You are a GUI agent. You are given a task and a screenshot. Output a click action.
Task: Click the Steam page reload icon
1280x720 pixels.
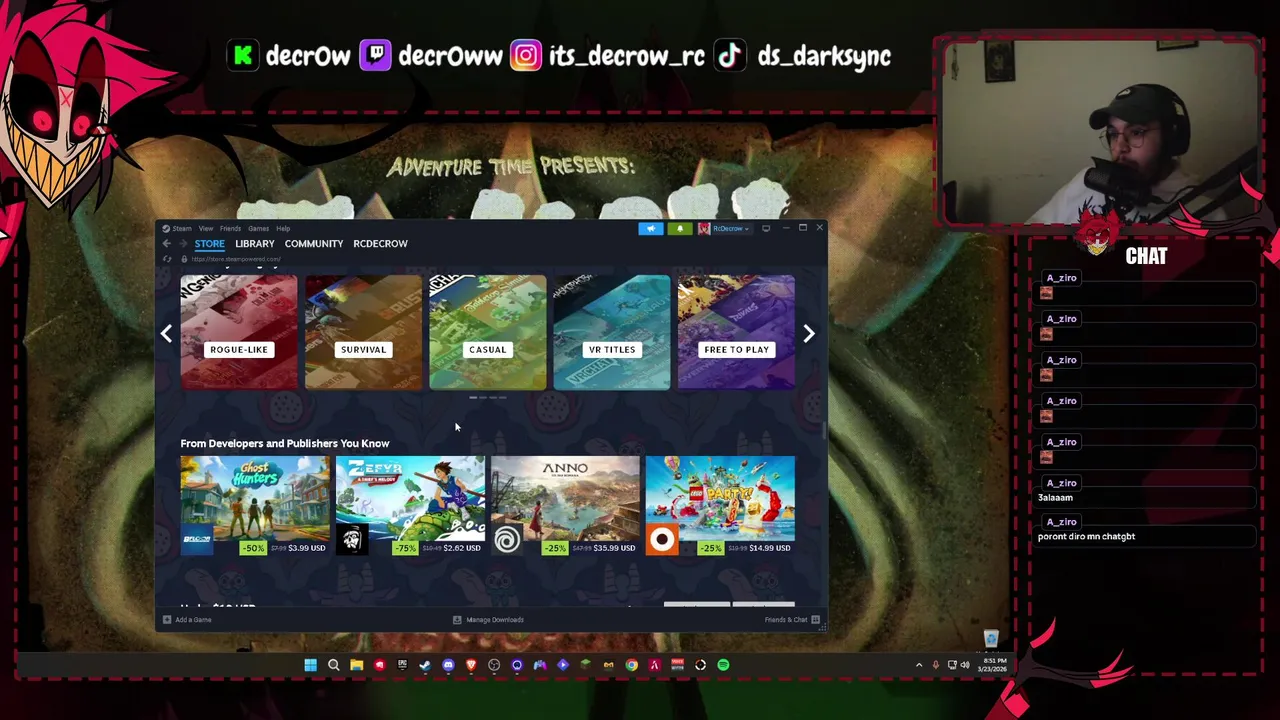point(167,259)
